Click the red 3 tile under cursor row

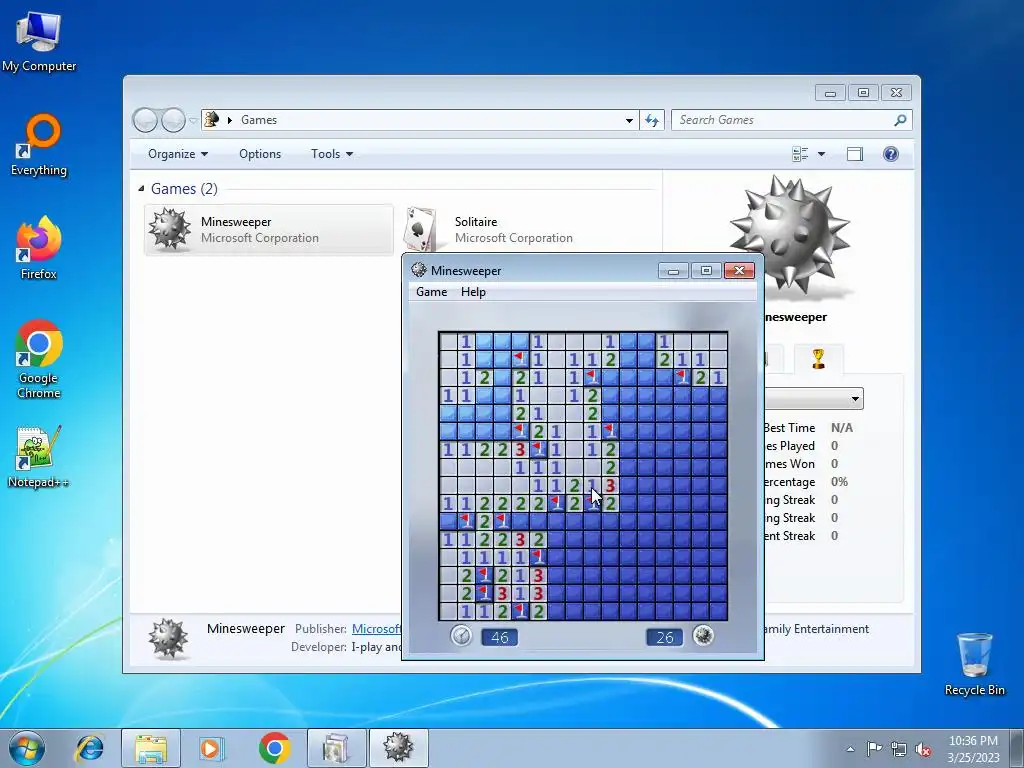click(611, 485)
